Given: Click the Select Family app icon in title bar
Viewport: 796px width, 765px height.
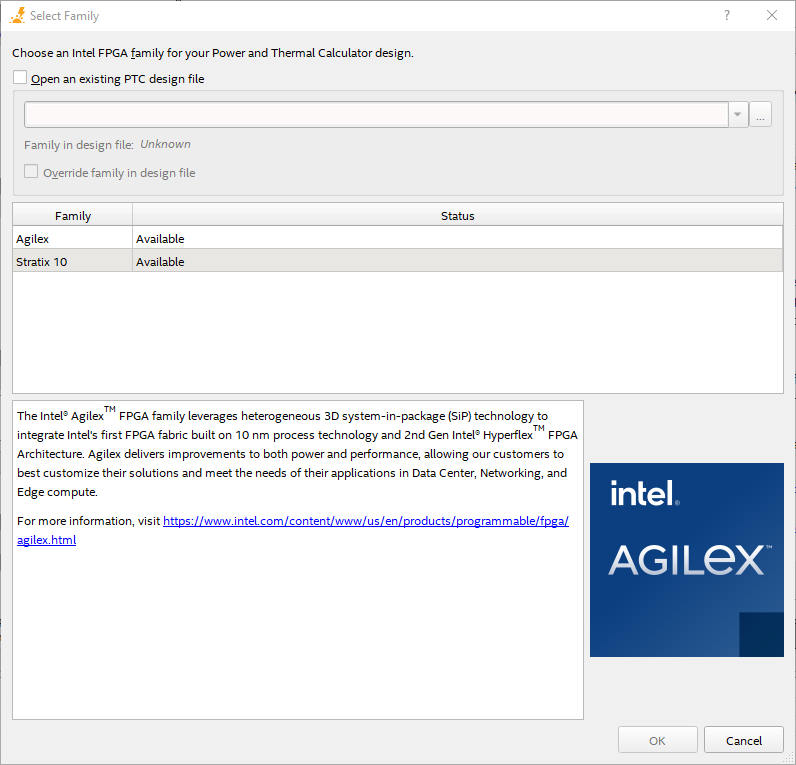Looking at the screenshot, I should [16, 15].
